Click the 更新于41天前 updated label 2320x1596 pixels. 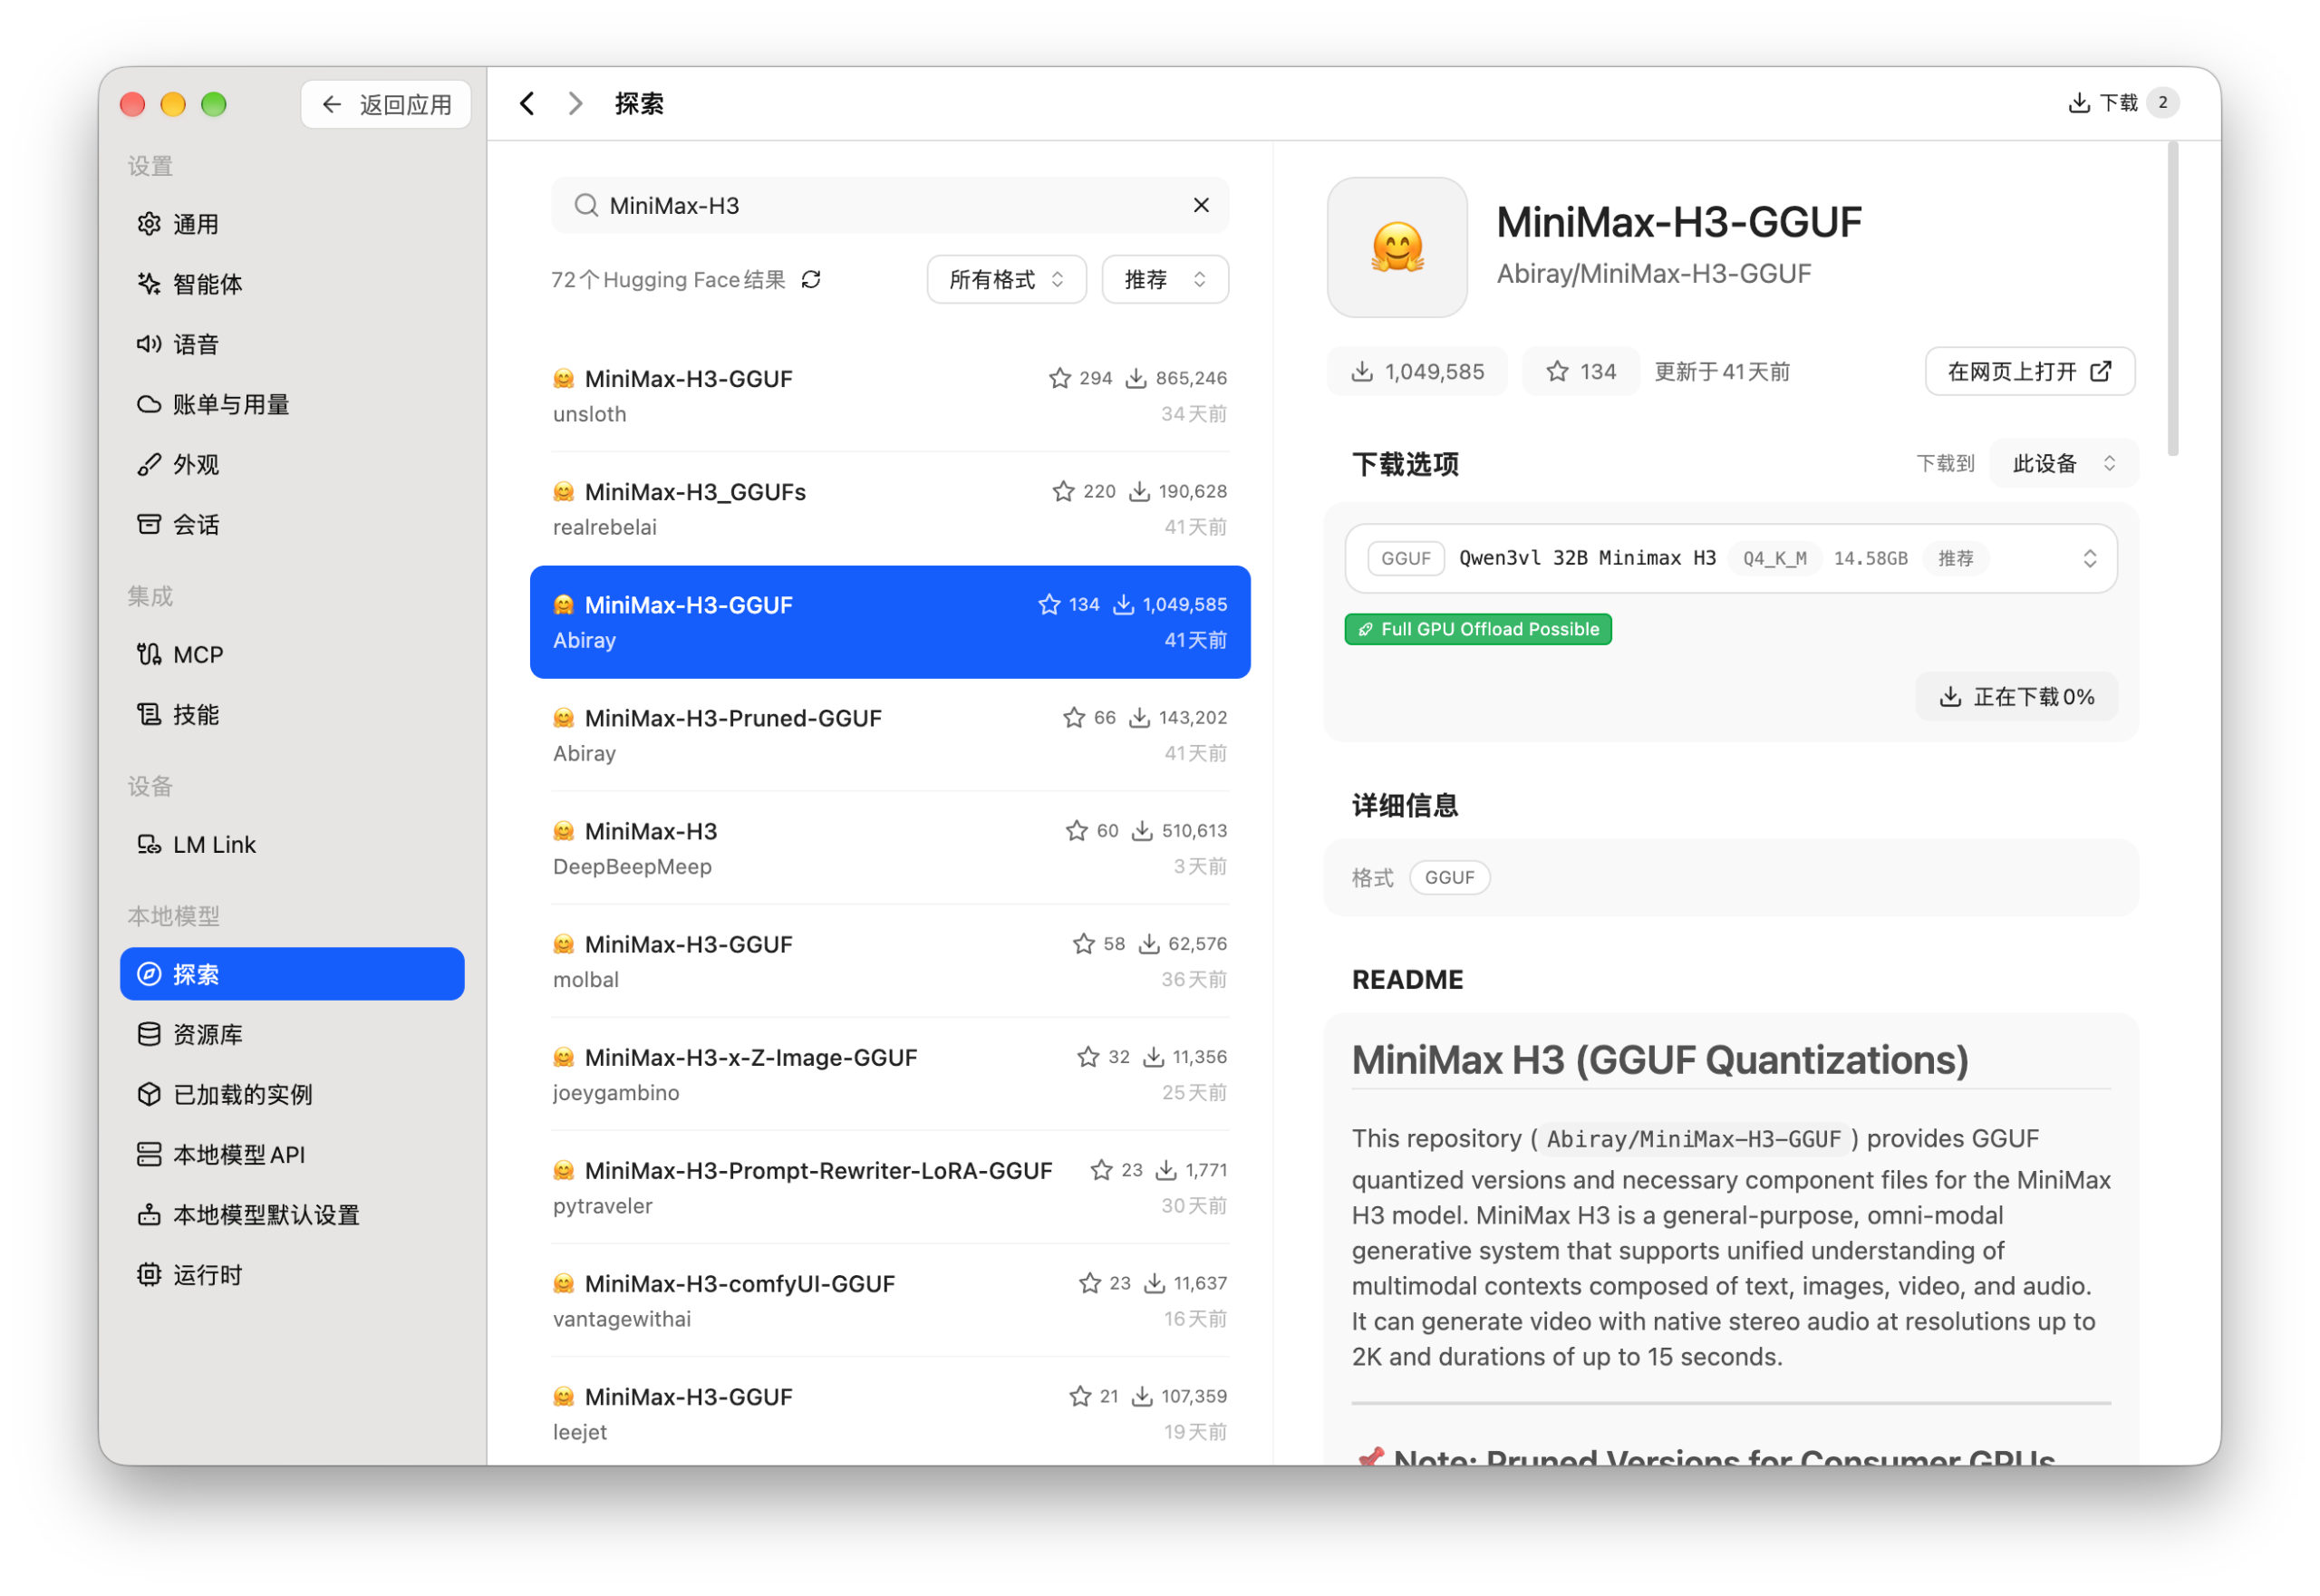[x=1722, y=372]
